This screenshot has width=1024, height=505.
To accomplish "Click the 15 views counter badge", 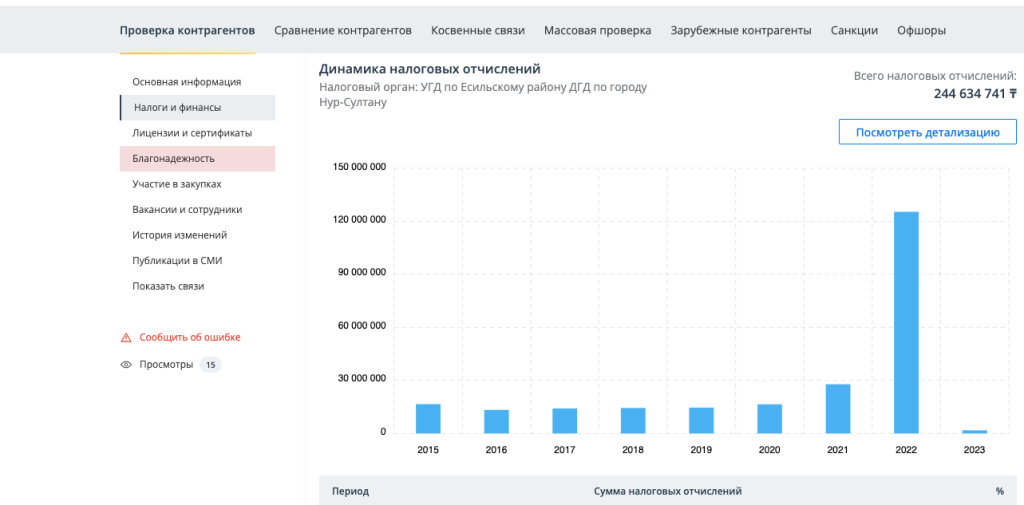I will pos(210,365).
